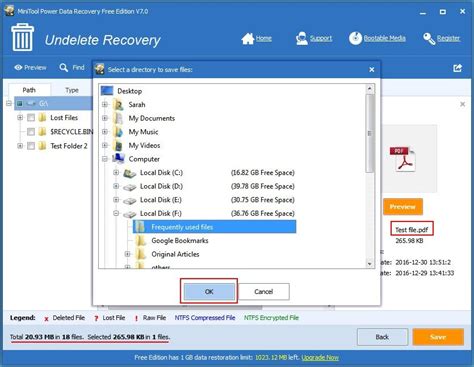Click the directory list scrollbar thumb
474x367 pixels.
point(369,133)
